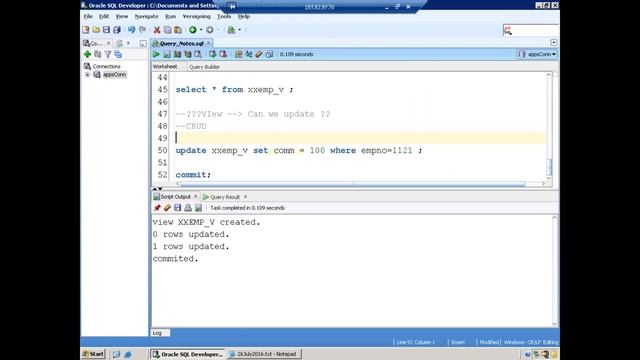Run Script from worksheet toolbar
Screen dimensions: 640x360
click(167, 54)
